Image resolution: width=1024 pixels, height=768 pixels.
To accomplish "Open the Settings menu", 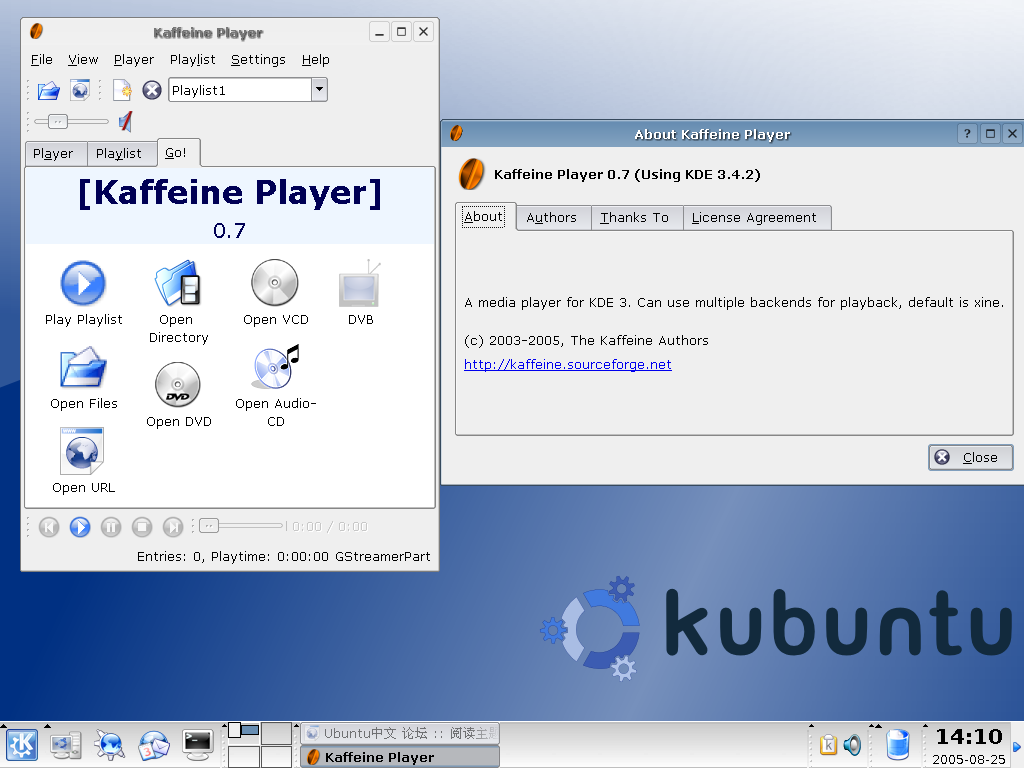I will coord(258,60).
